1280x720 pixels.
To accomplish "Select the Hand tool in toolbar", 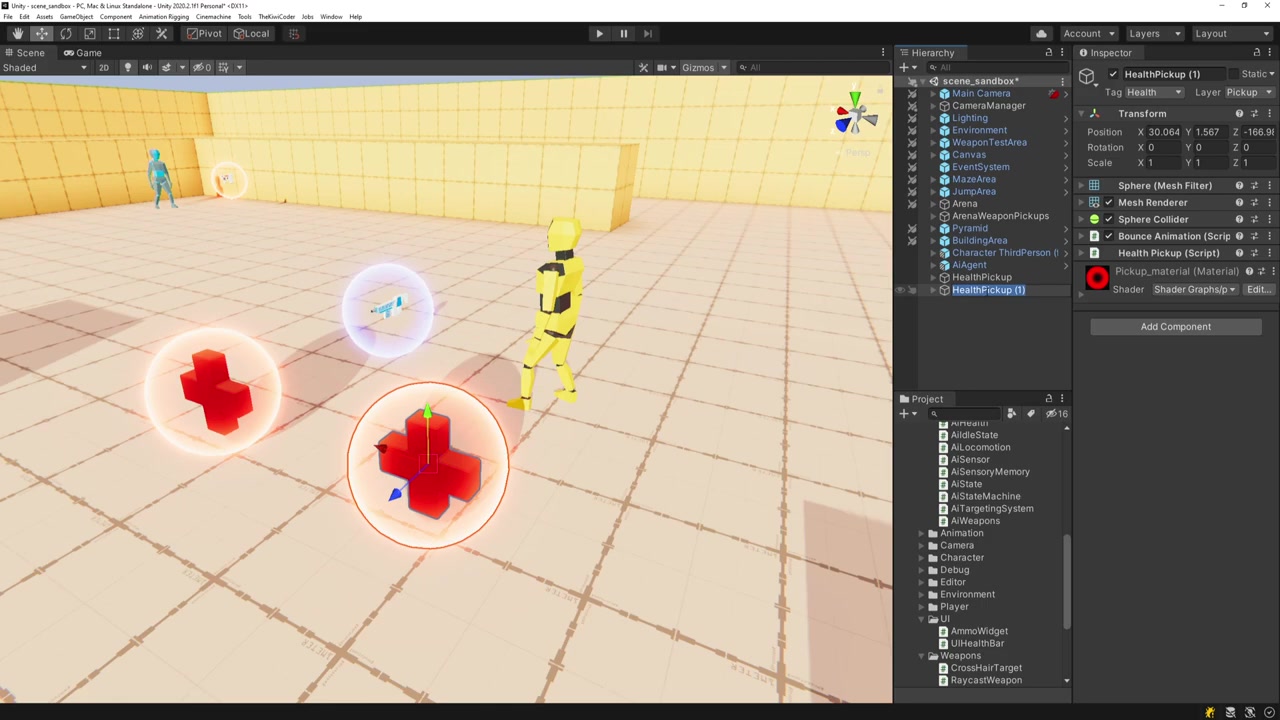I will [x=17, y=34].
